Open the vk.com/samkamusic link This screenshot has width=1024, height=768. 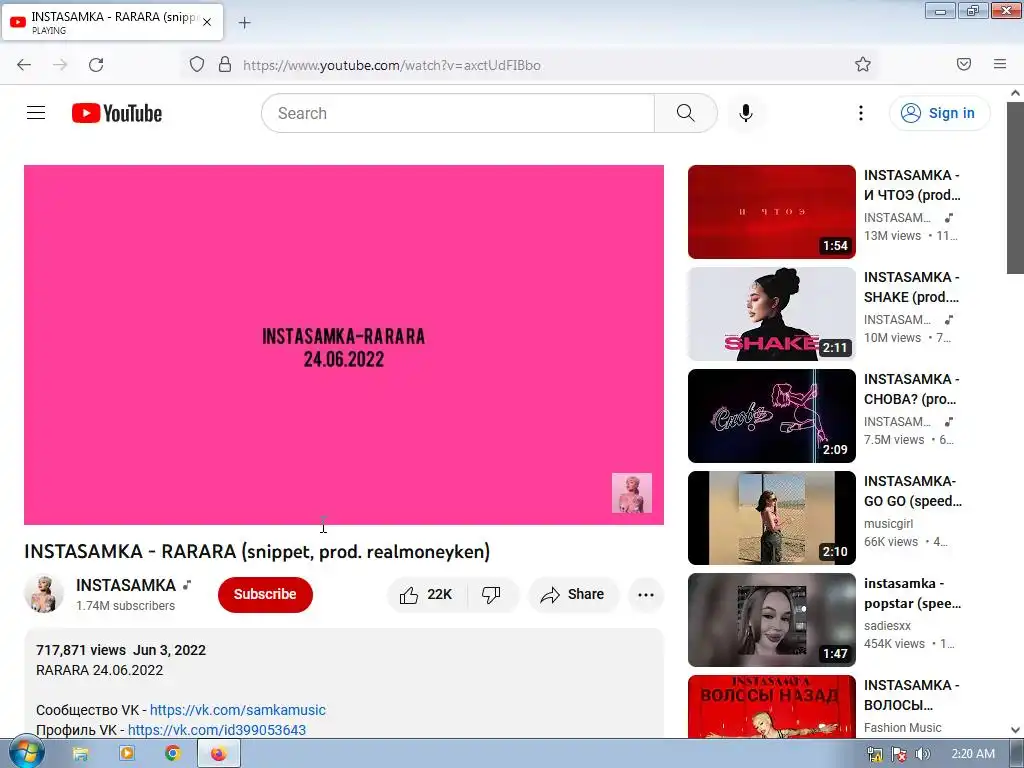(x=238, y=710)
